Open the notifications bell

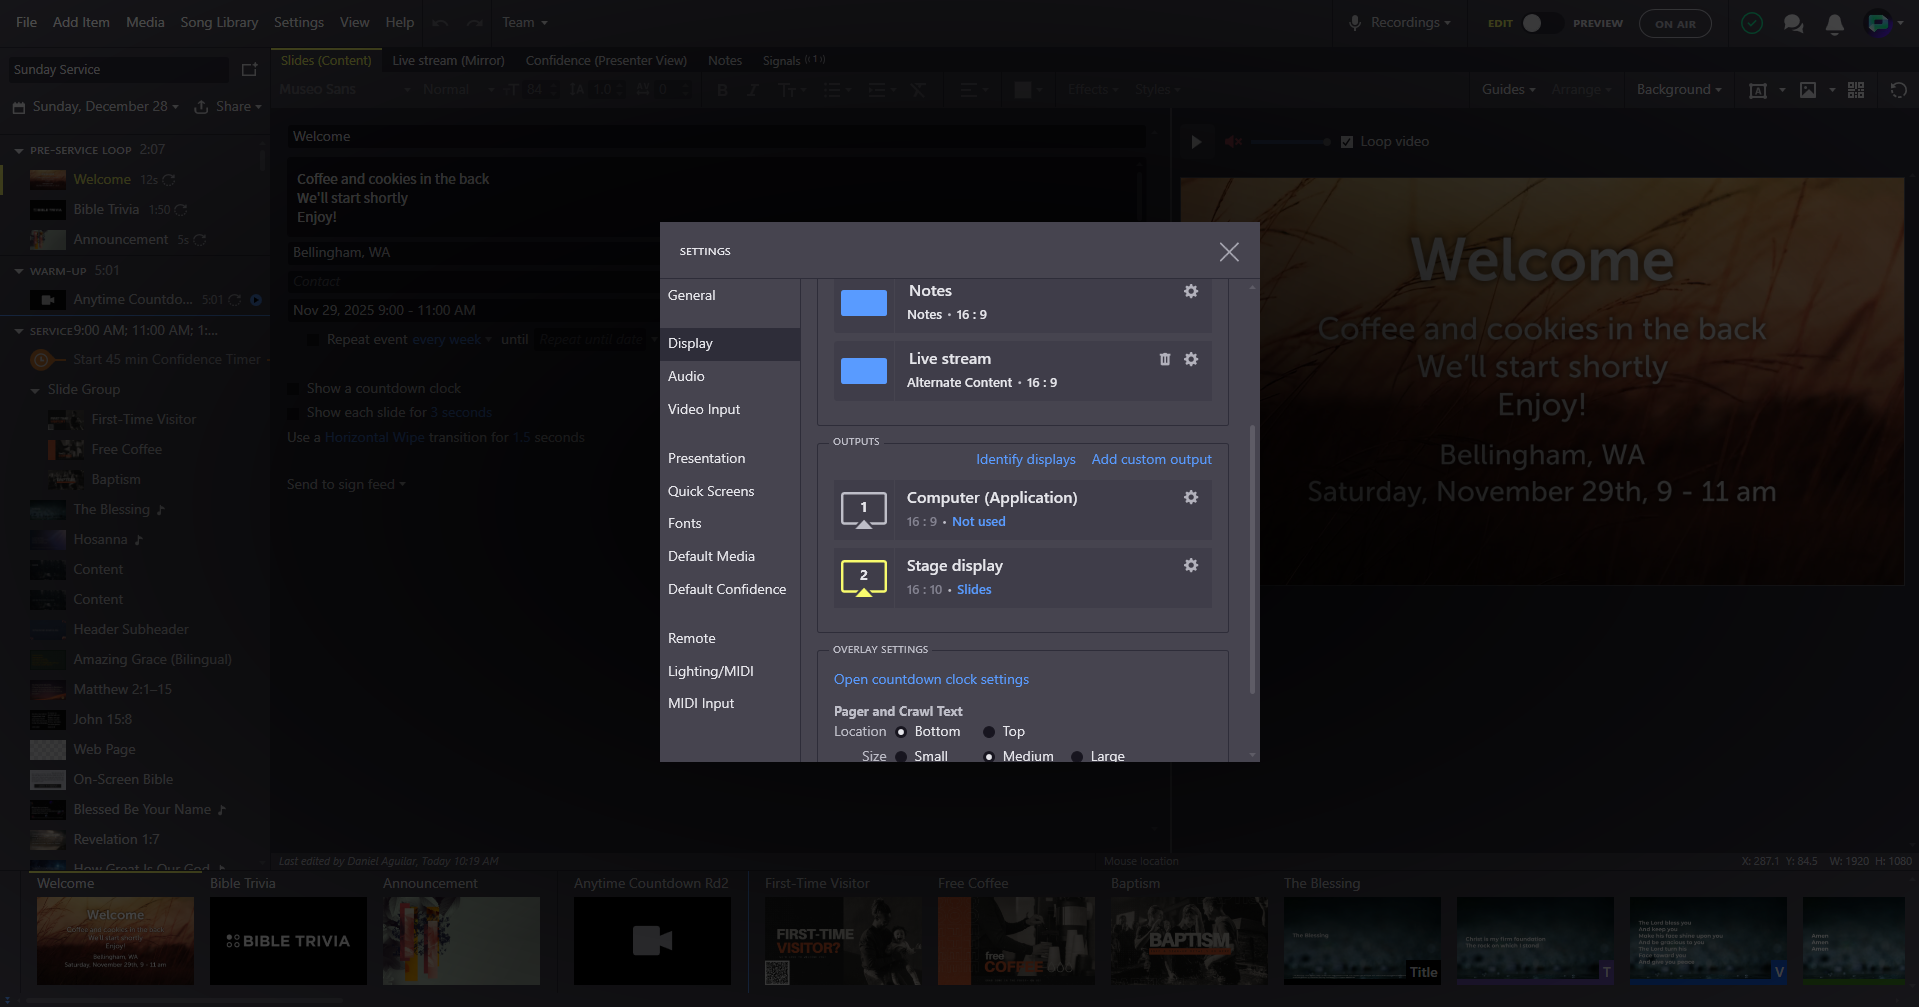tap(1835, 23)
